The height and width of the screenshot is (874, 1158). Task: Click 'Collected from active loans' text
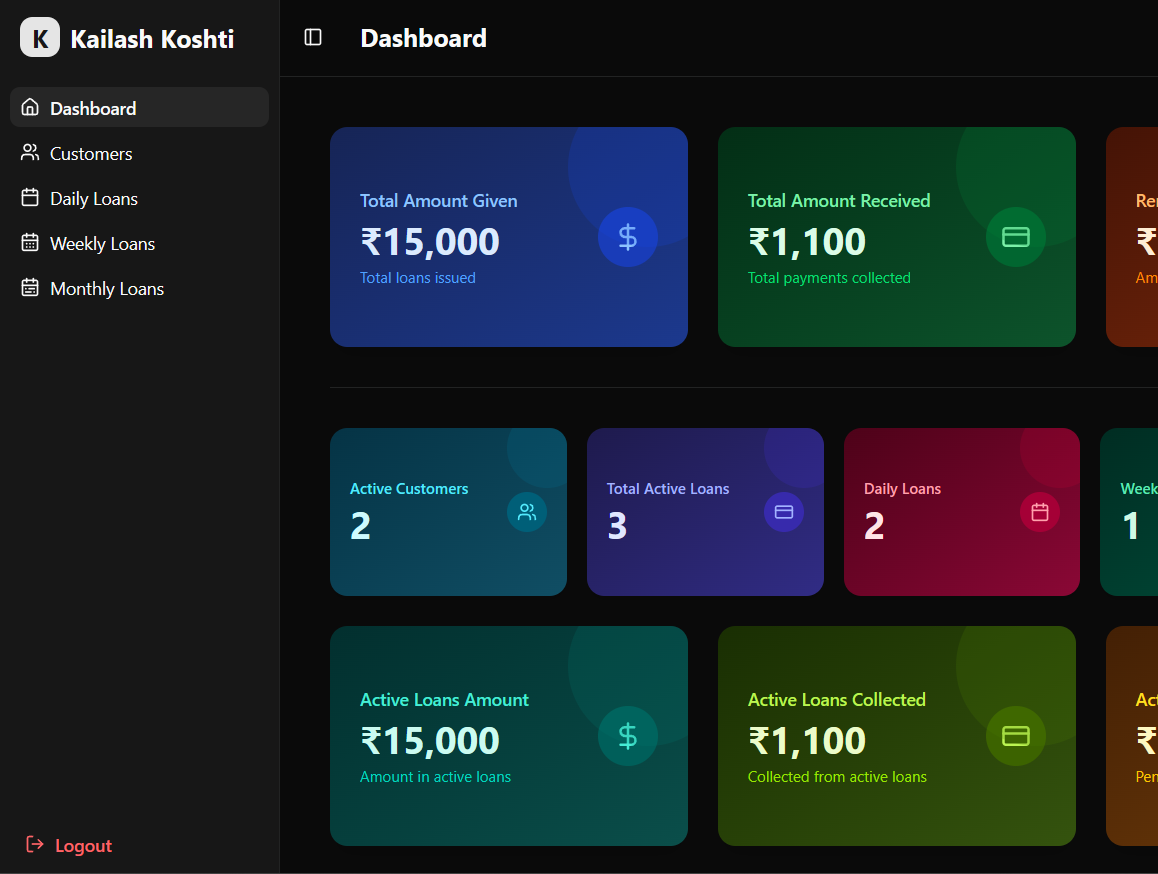tap(837, 776)
